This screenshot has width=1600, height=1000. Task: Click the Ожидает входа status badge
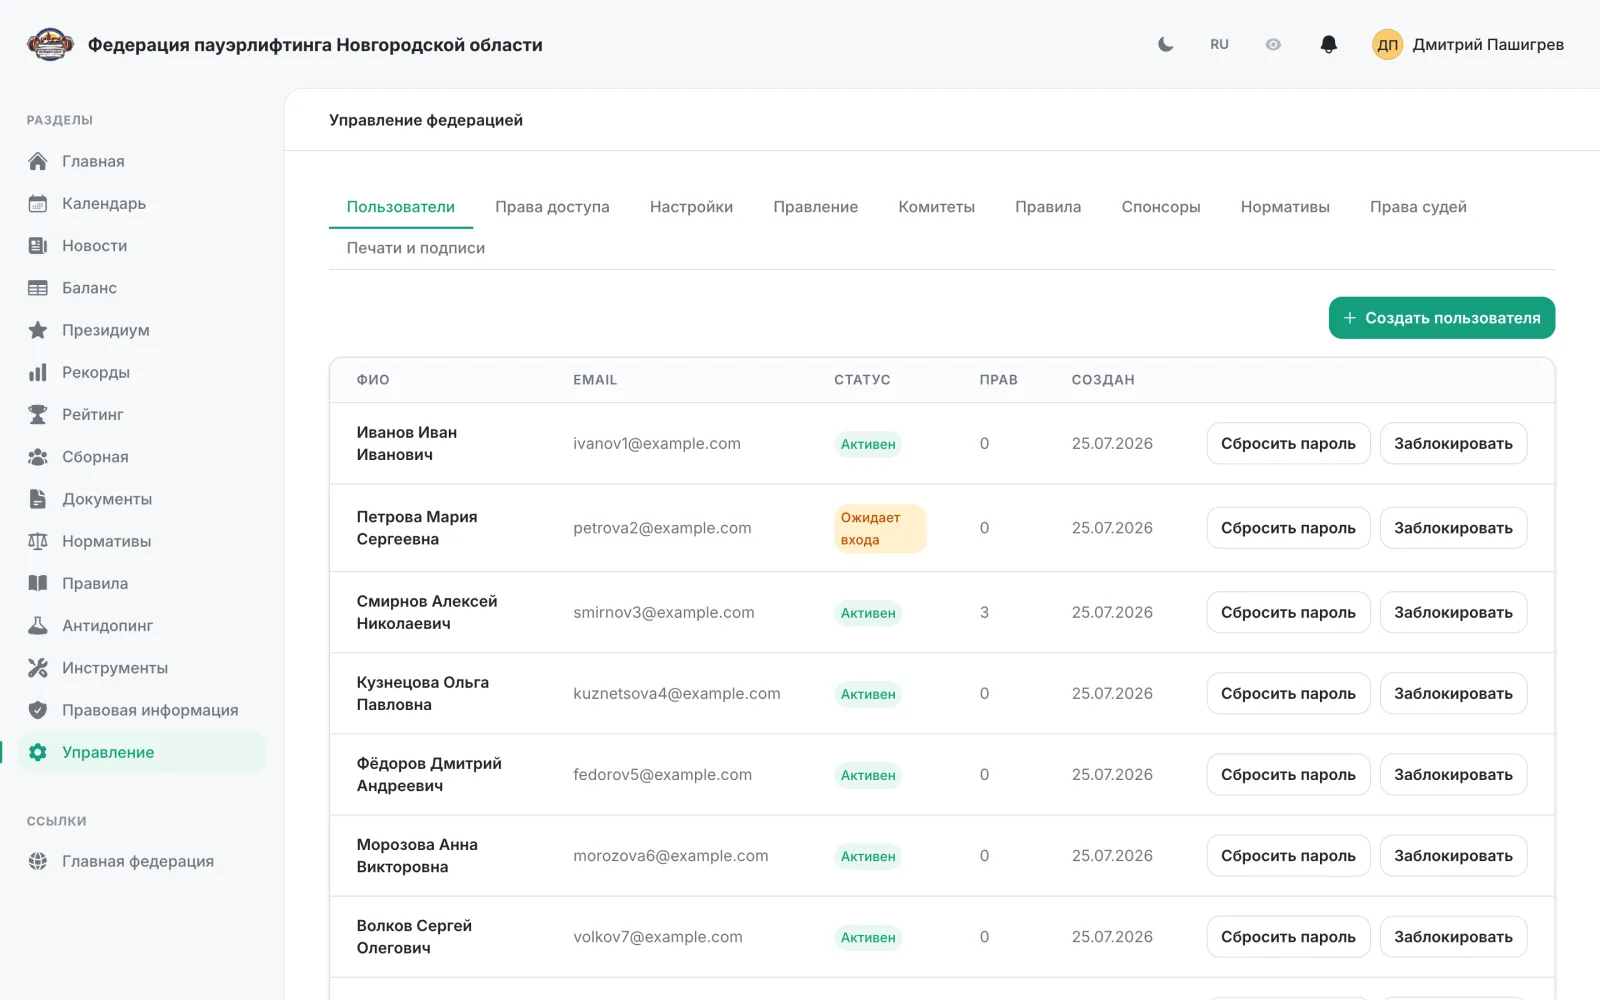click(880, 528)
